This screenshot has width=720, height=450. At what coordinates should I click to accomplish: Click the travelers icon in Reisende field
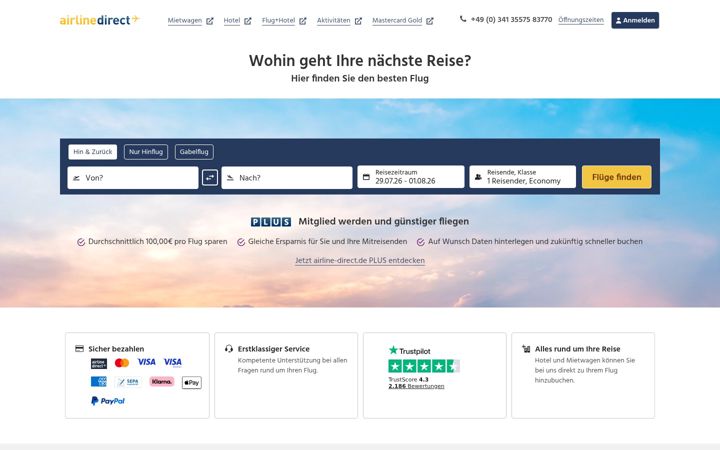478,177
